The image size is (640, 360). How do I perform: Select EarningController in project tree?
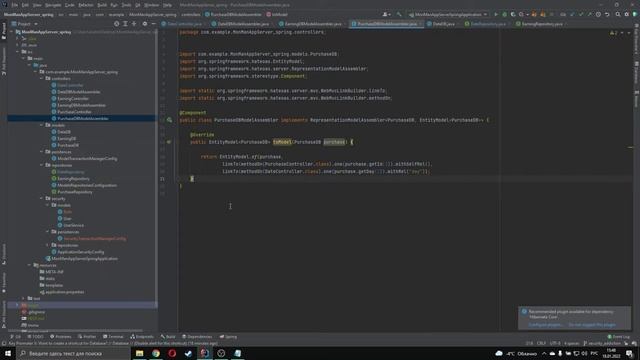(73, 98)
